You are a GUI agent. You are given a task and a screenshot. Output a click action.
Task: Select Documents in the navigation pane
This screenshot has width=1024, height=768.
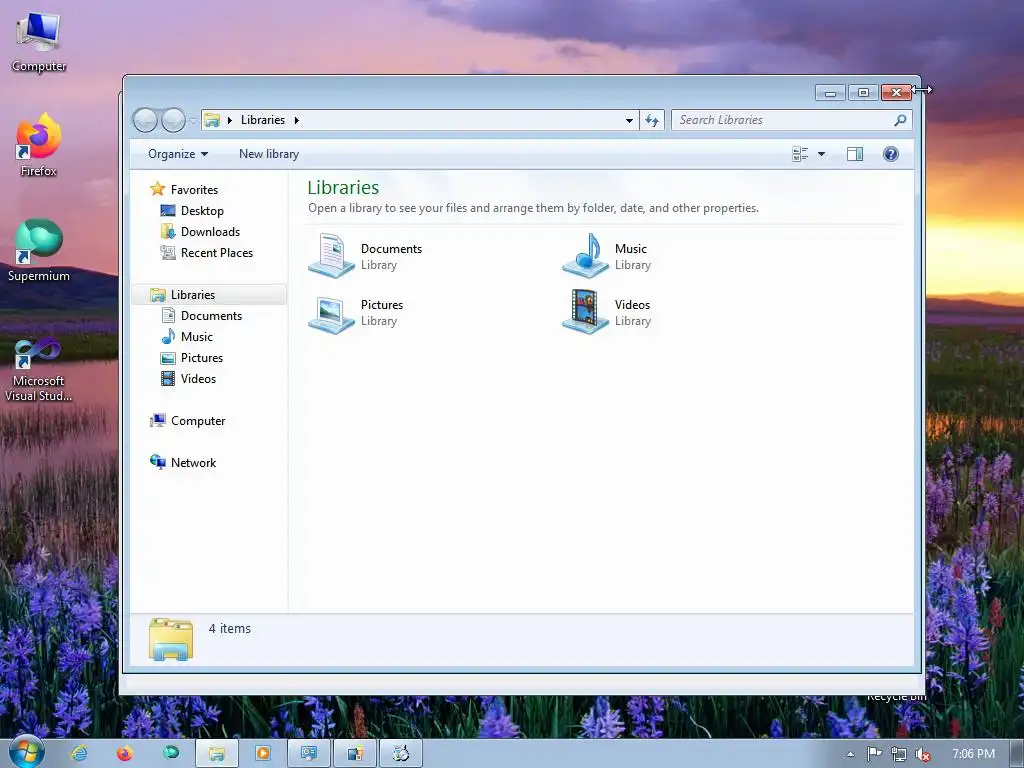(x=211, y=315)
